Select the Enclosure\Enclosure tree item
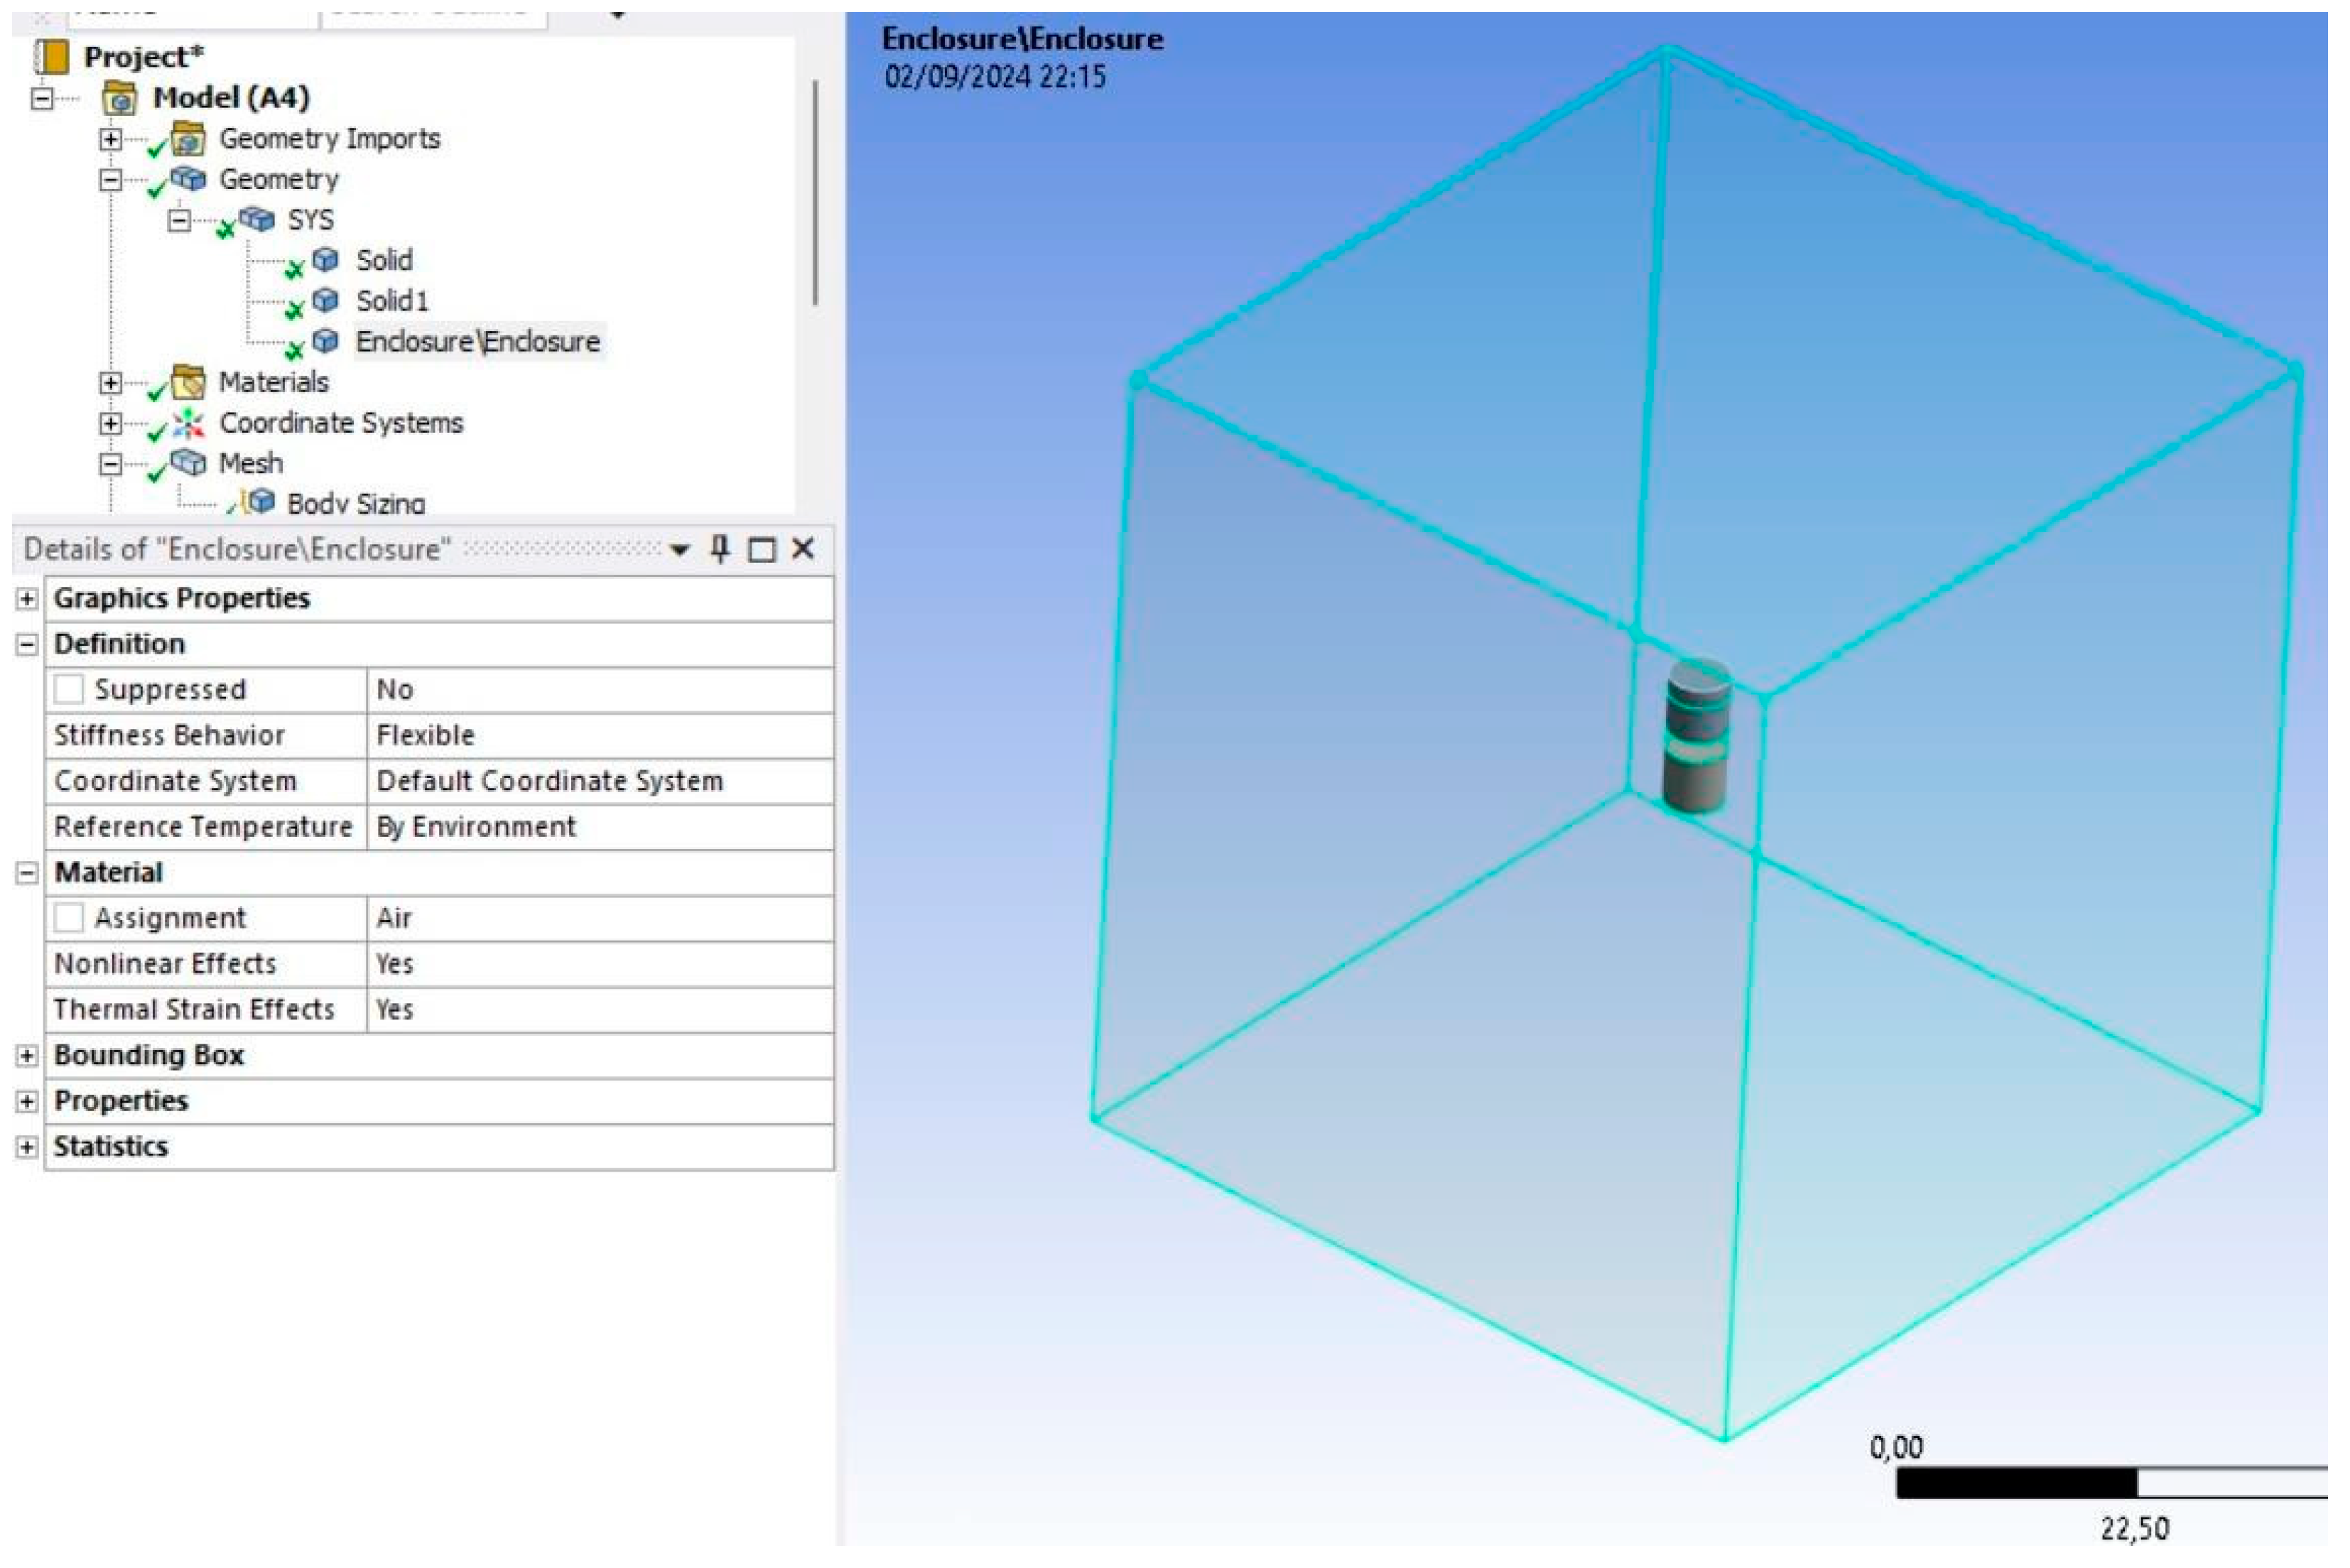 point(478,342)
